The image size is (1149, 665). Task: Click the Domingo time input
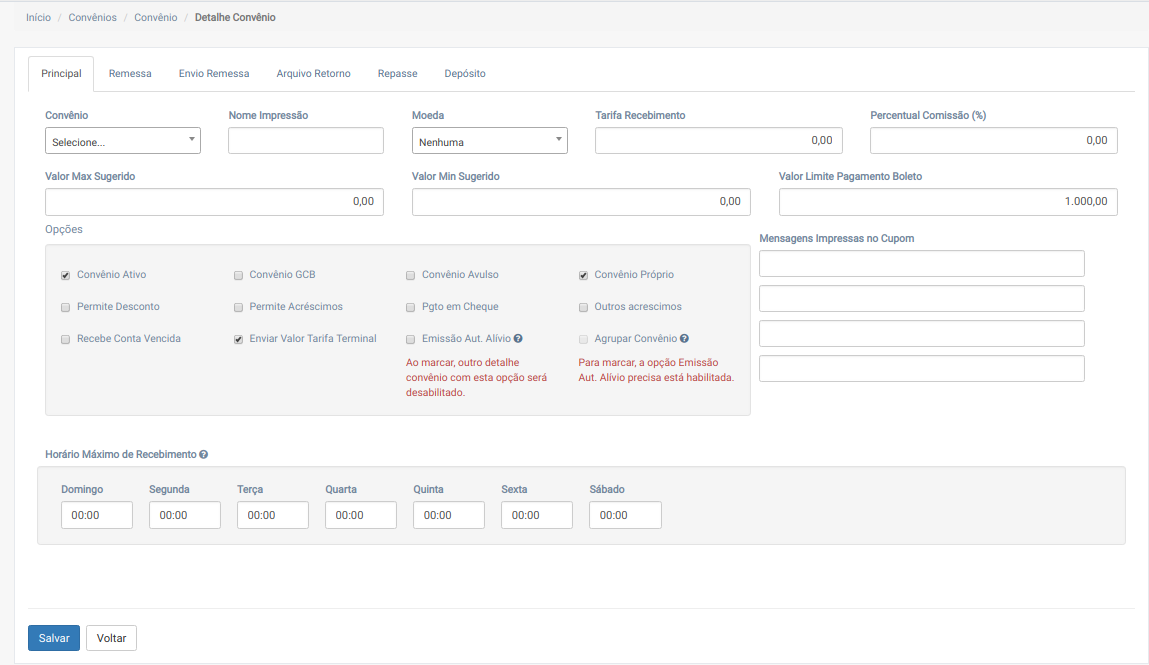[97, 515]
